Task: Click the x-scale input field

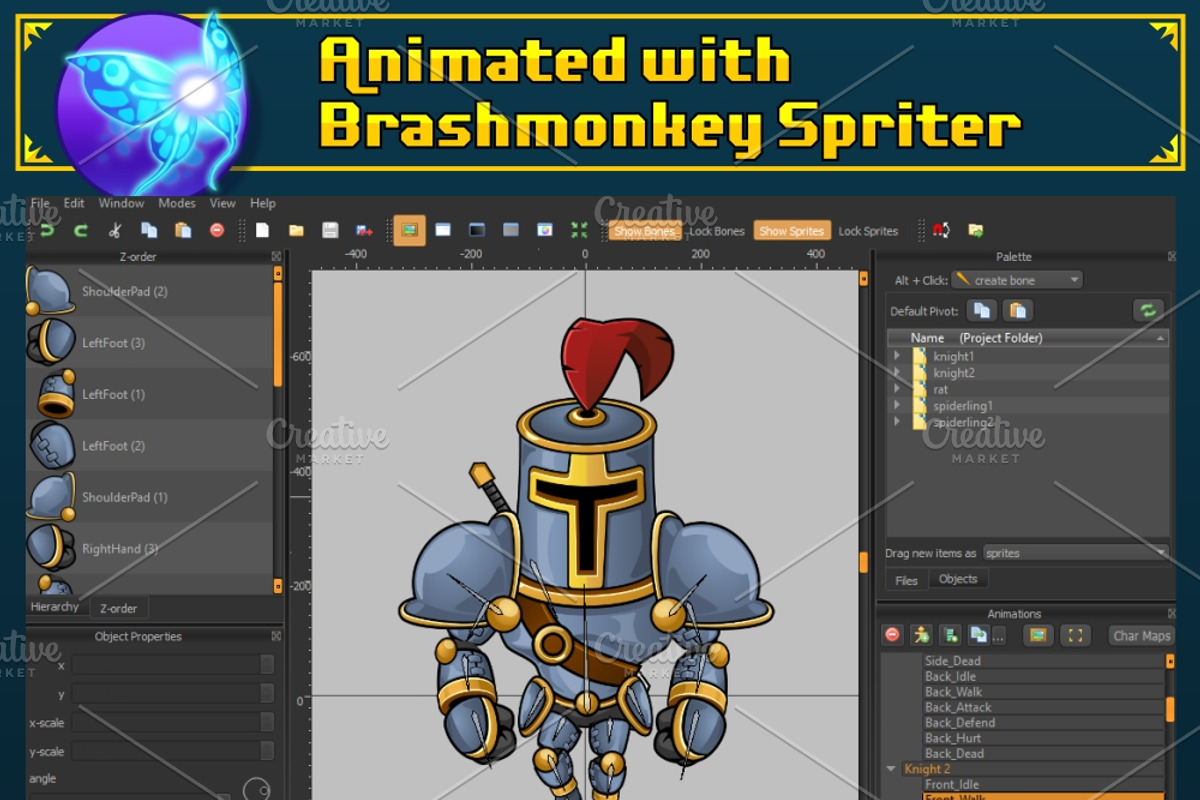Action: coord(173,722)
